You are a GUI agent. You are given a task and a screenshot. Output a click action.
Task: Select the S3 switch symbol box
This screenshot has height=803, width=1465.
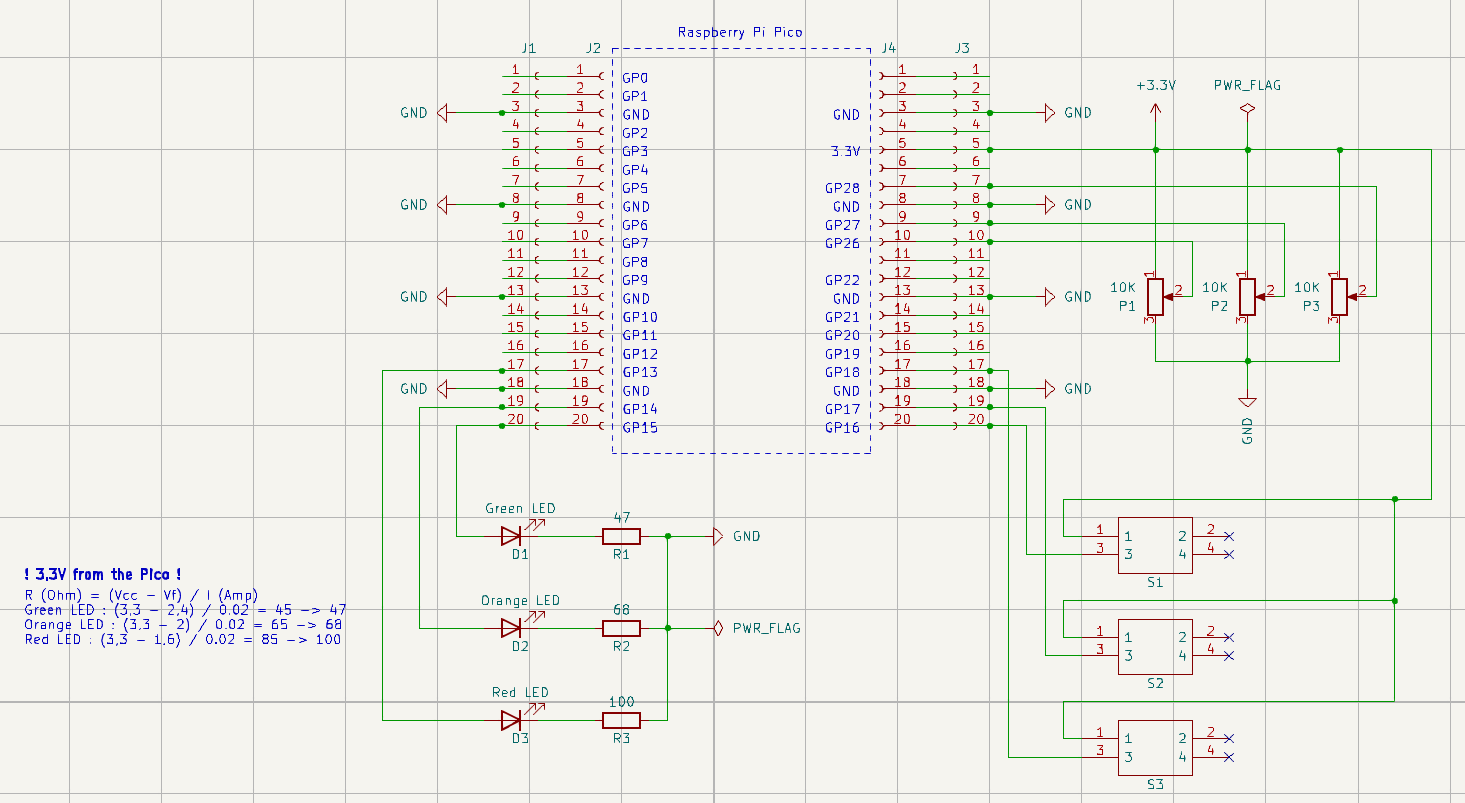coord(1155,747)
